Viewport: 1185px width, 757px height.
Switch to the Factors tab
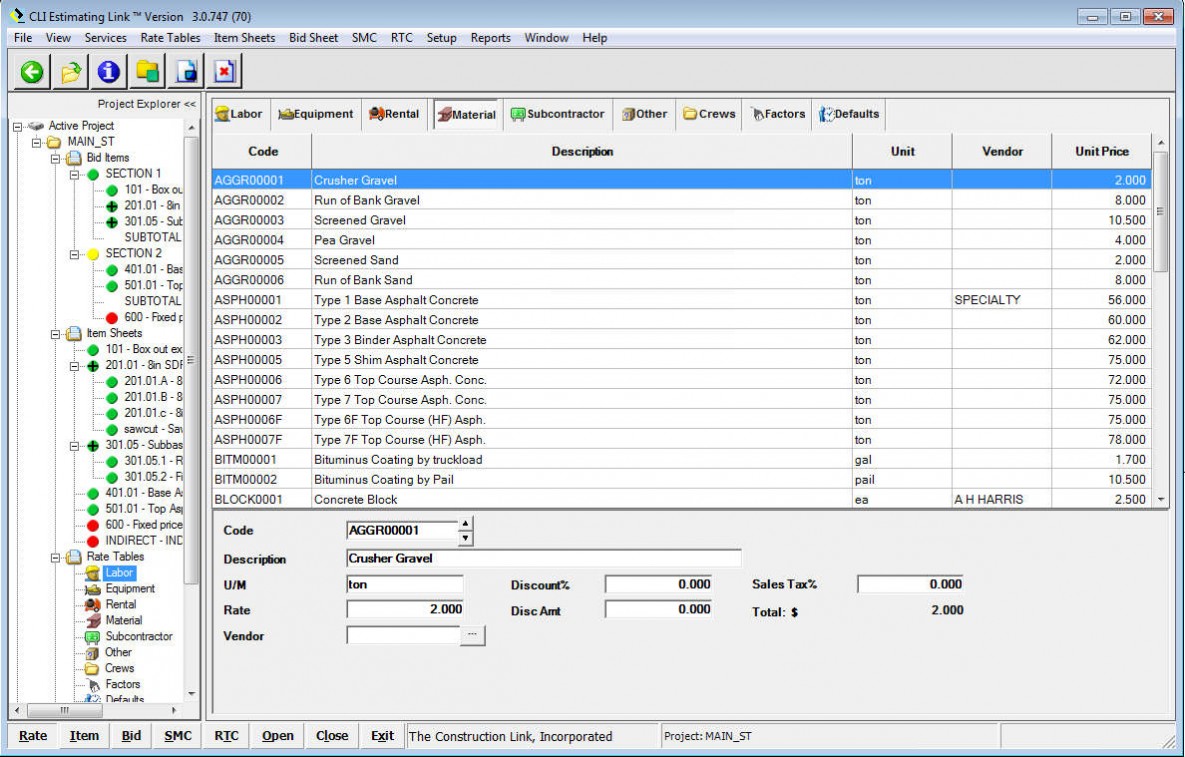tap(778, 114)
